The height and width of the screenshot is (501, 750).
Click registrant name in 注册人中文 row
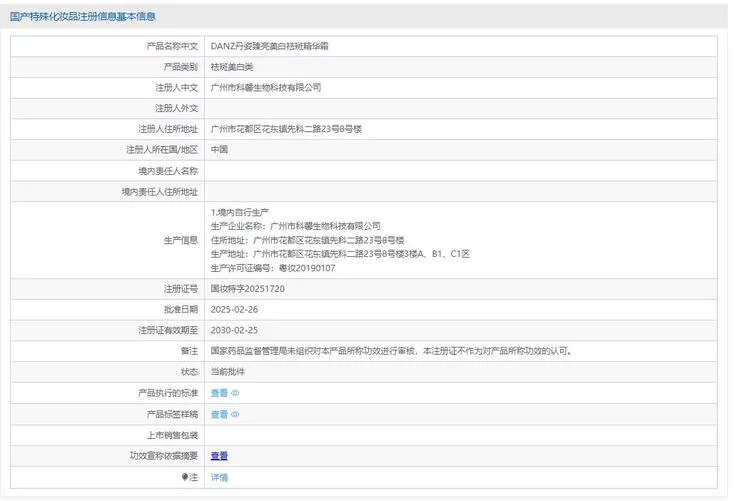click(x=266, y=88)
